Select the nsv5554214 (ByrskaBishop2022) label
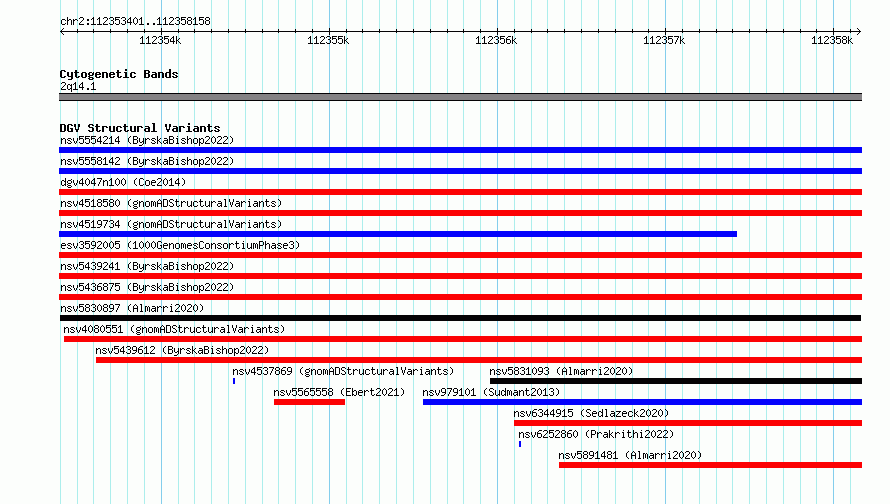 pyautogui.click(x=147, y=140)
